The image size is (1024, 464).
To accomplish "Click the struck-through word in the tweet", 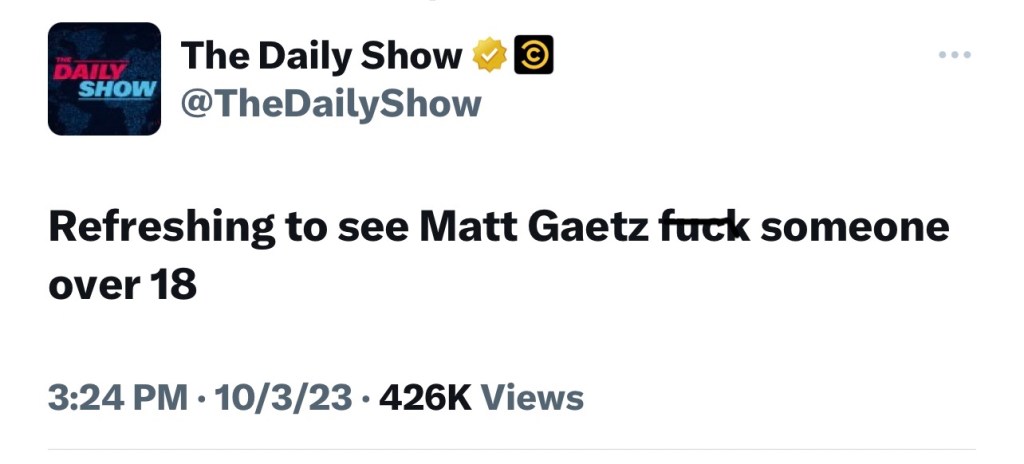I will click(704, 228).
